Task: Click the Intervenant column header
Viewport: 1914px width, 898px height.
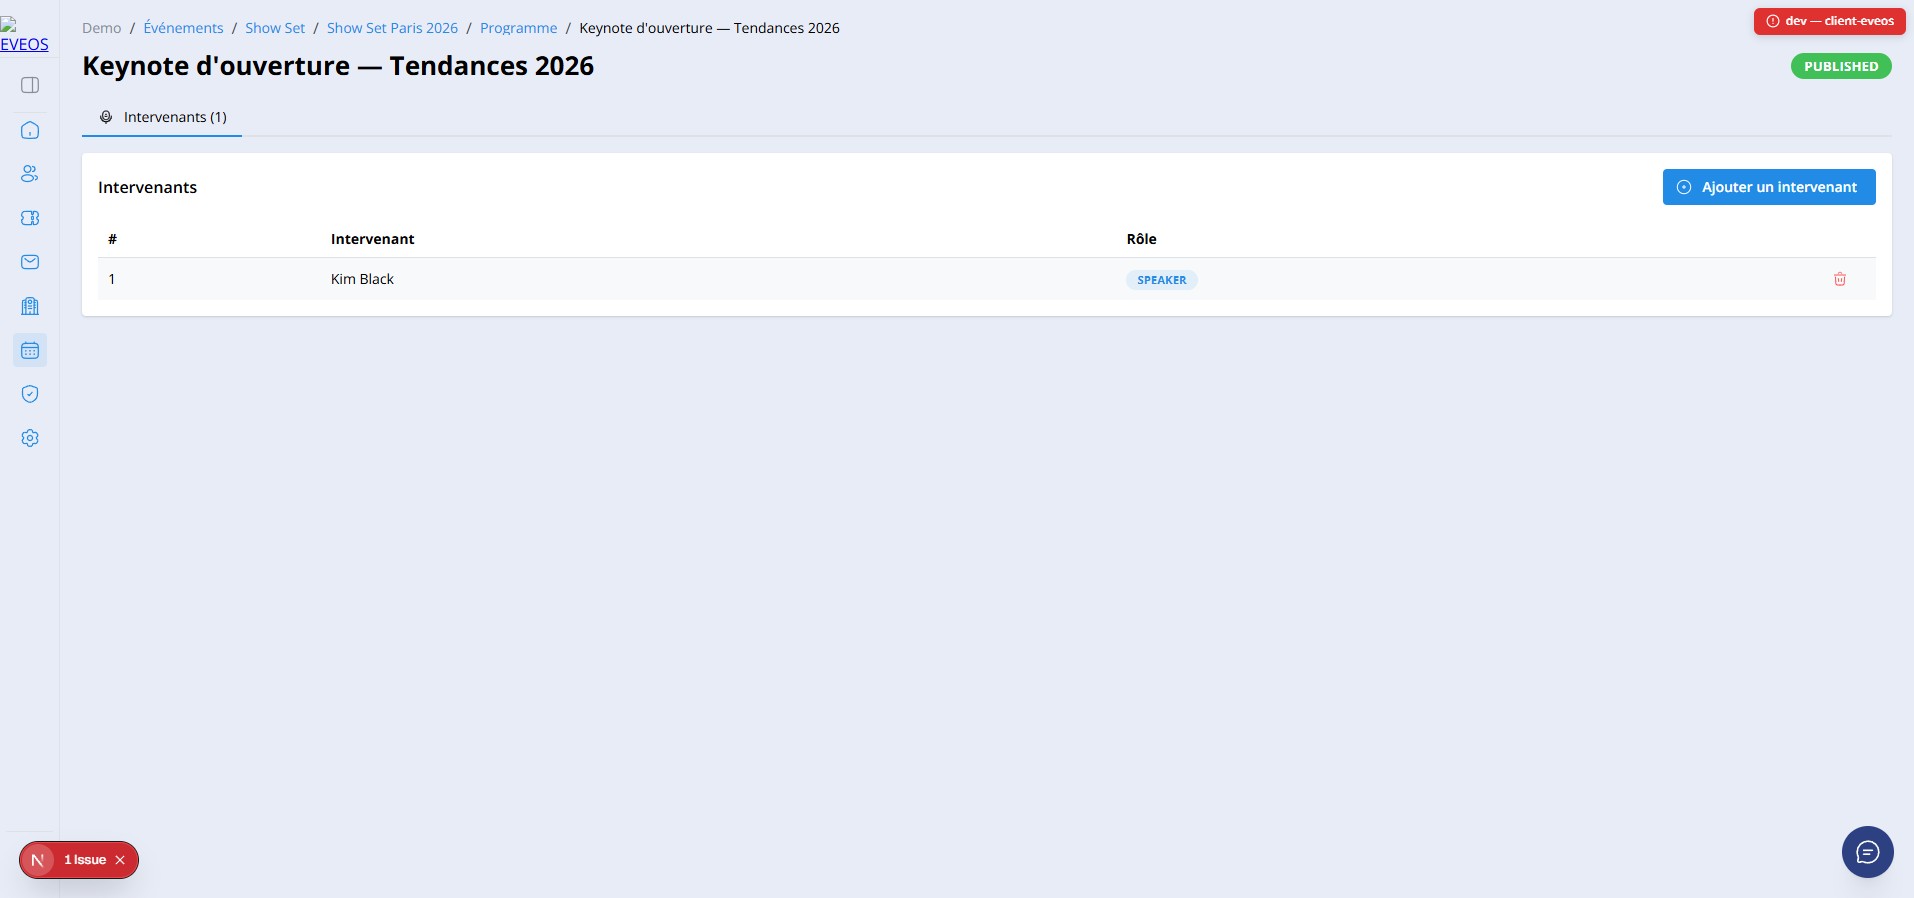Action: 372,239
